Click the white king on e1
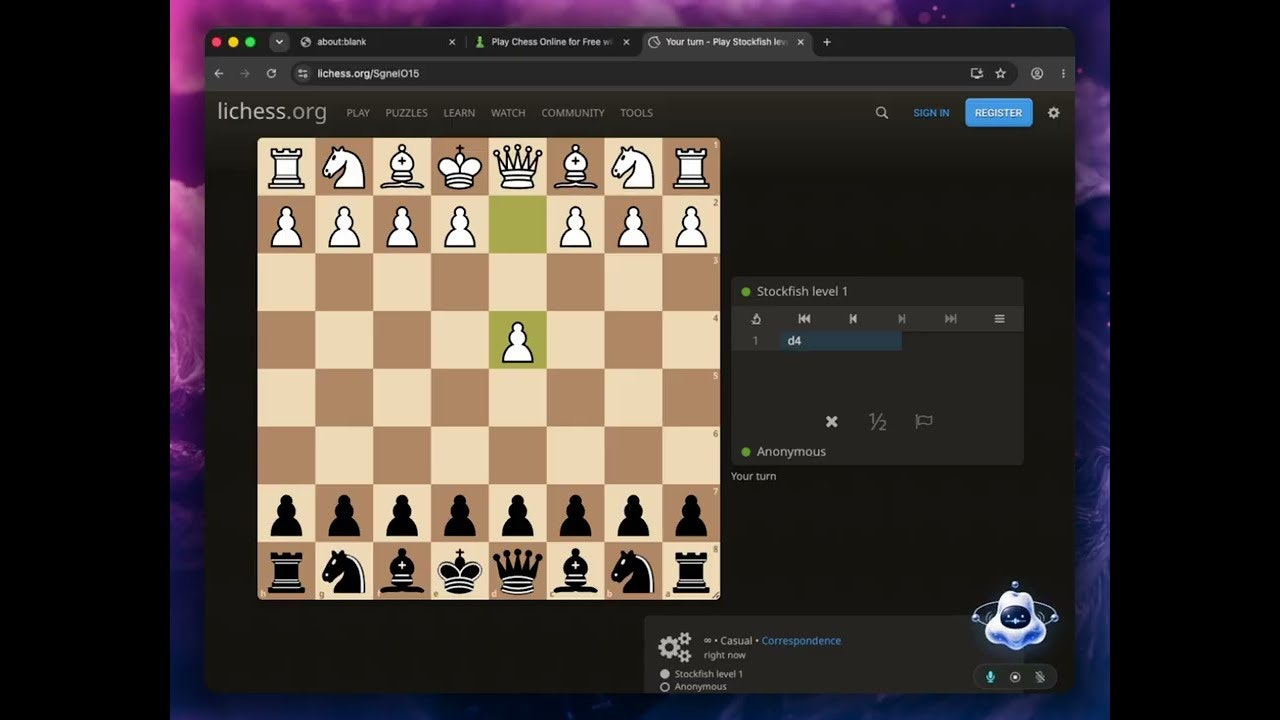This screenshot has width=1280, height=720. pyautogui.click(x=460, y=167)
